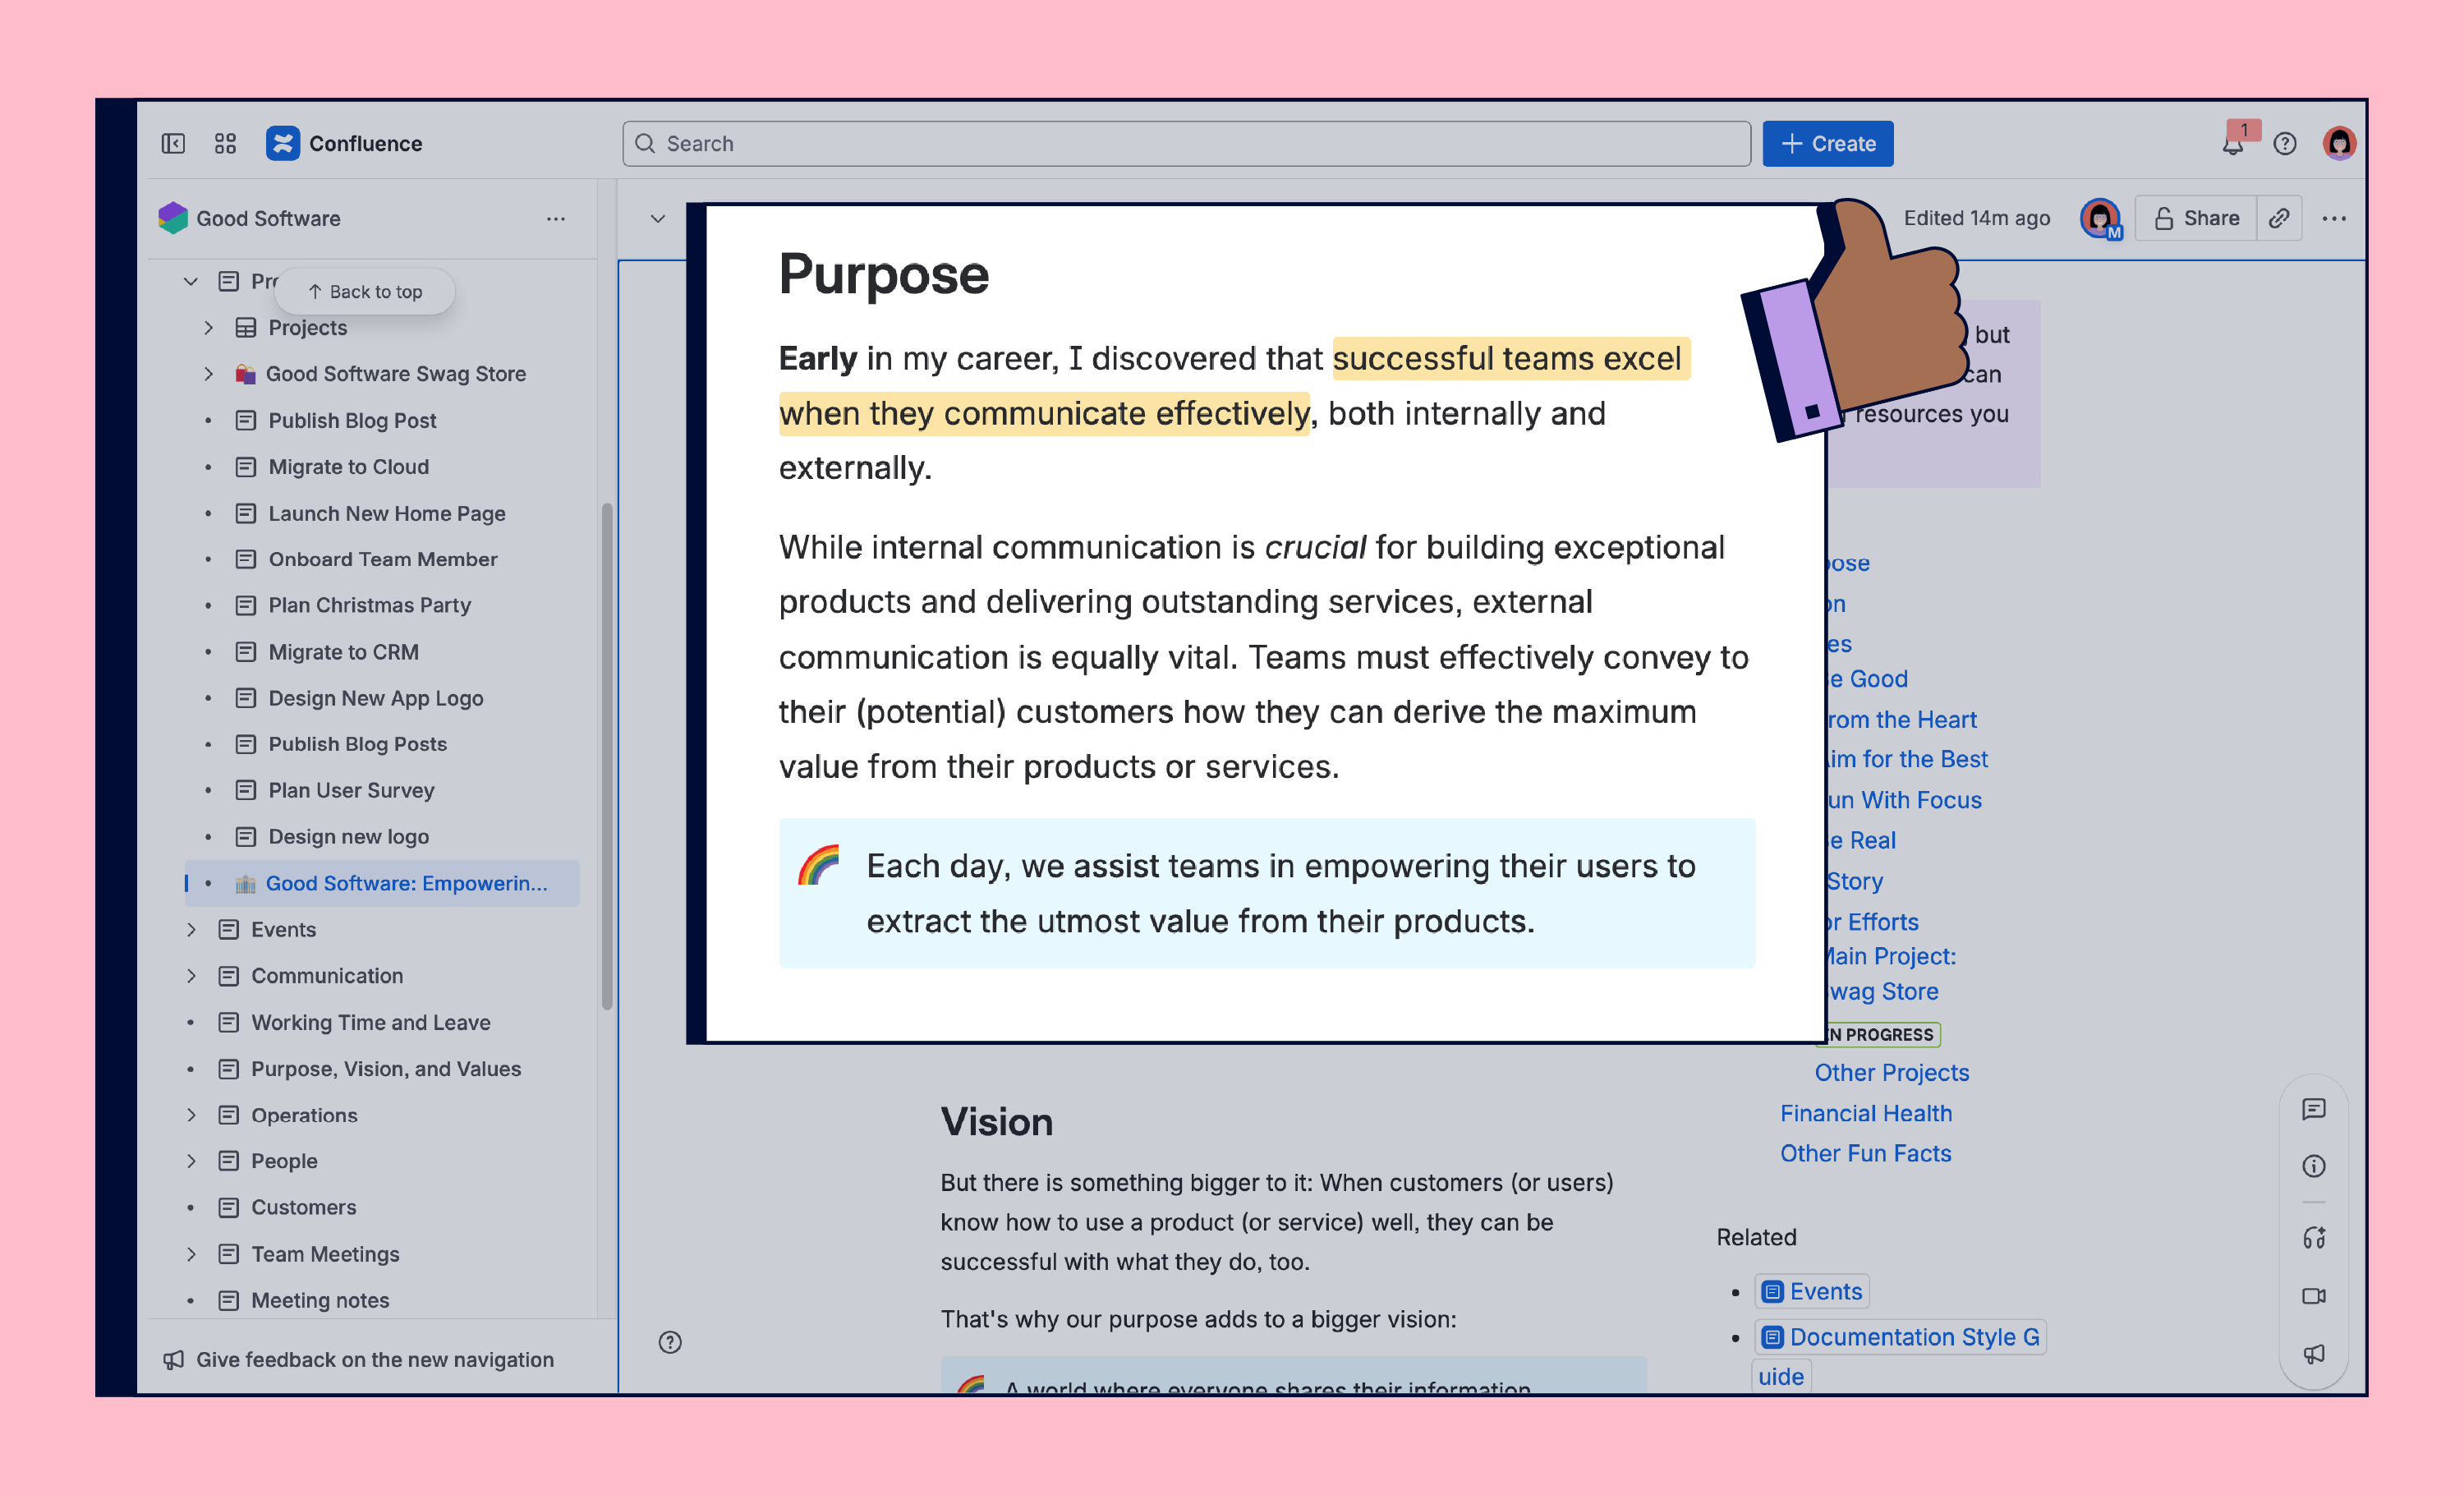Open Plan User Survey page

pos(352,791)
